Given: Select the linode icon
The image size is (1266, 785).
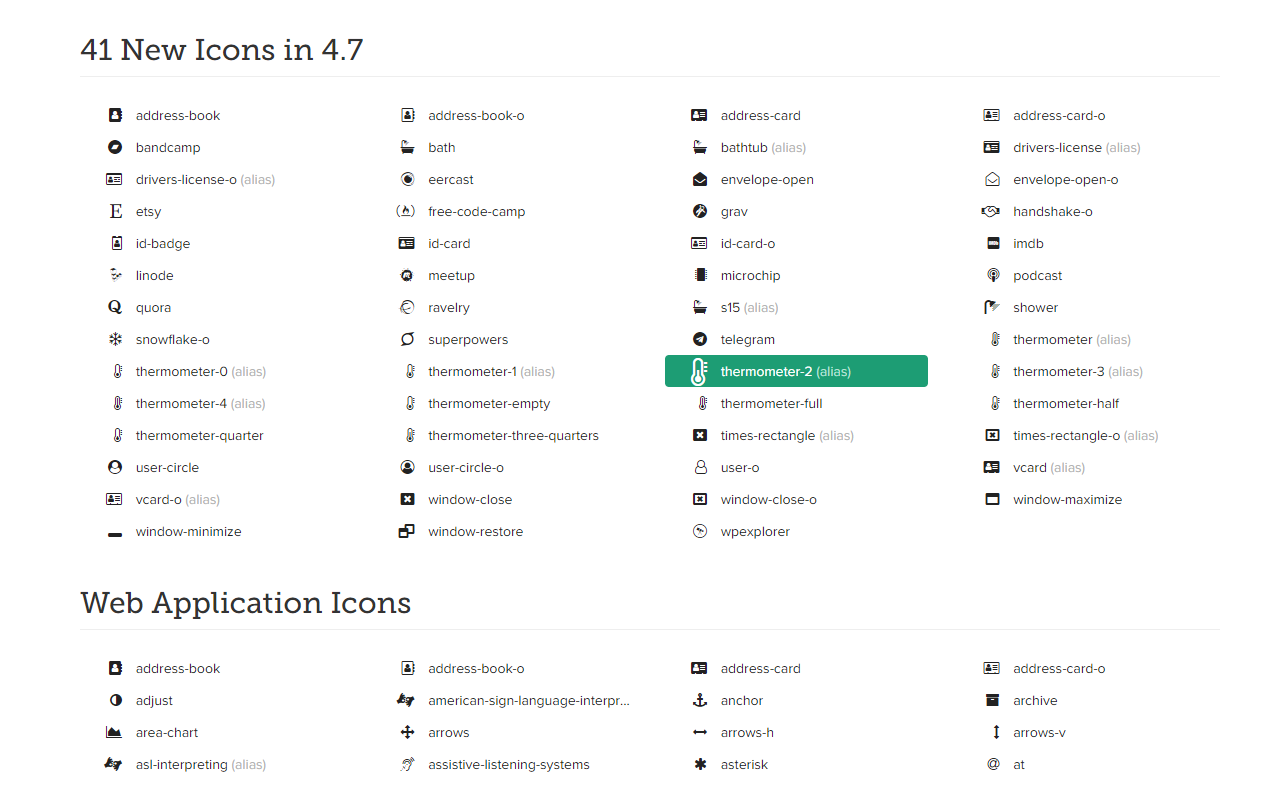Looking at the screenshot, I should pos(115,276).
